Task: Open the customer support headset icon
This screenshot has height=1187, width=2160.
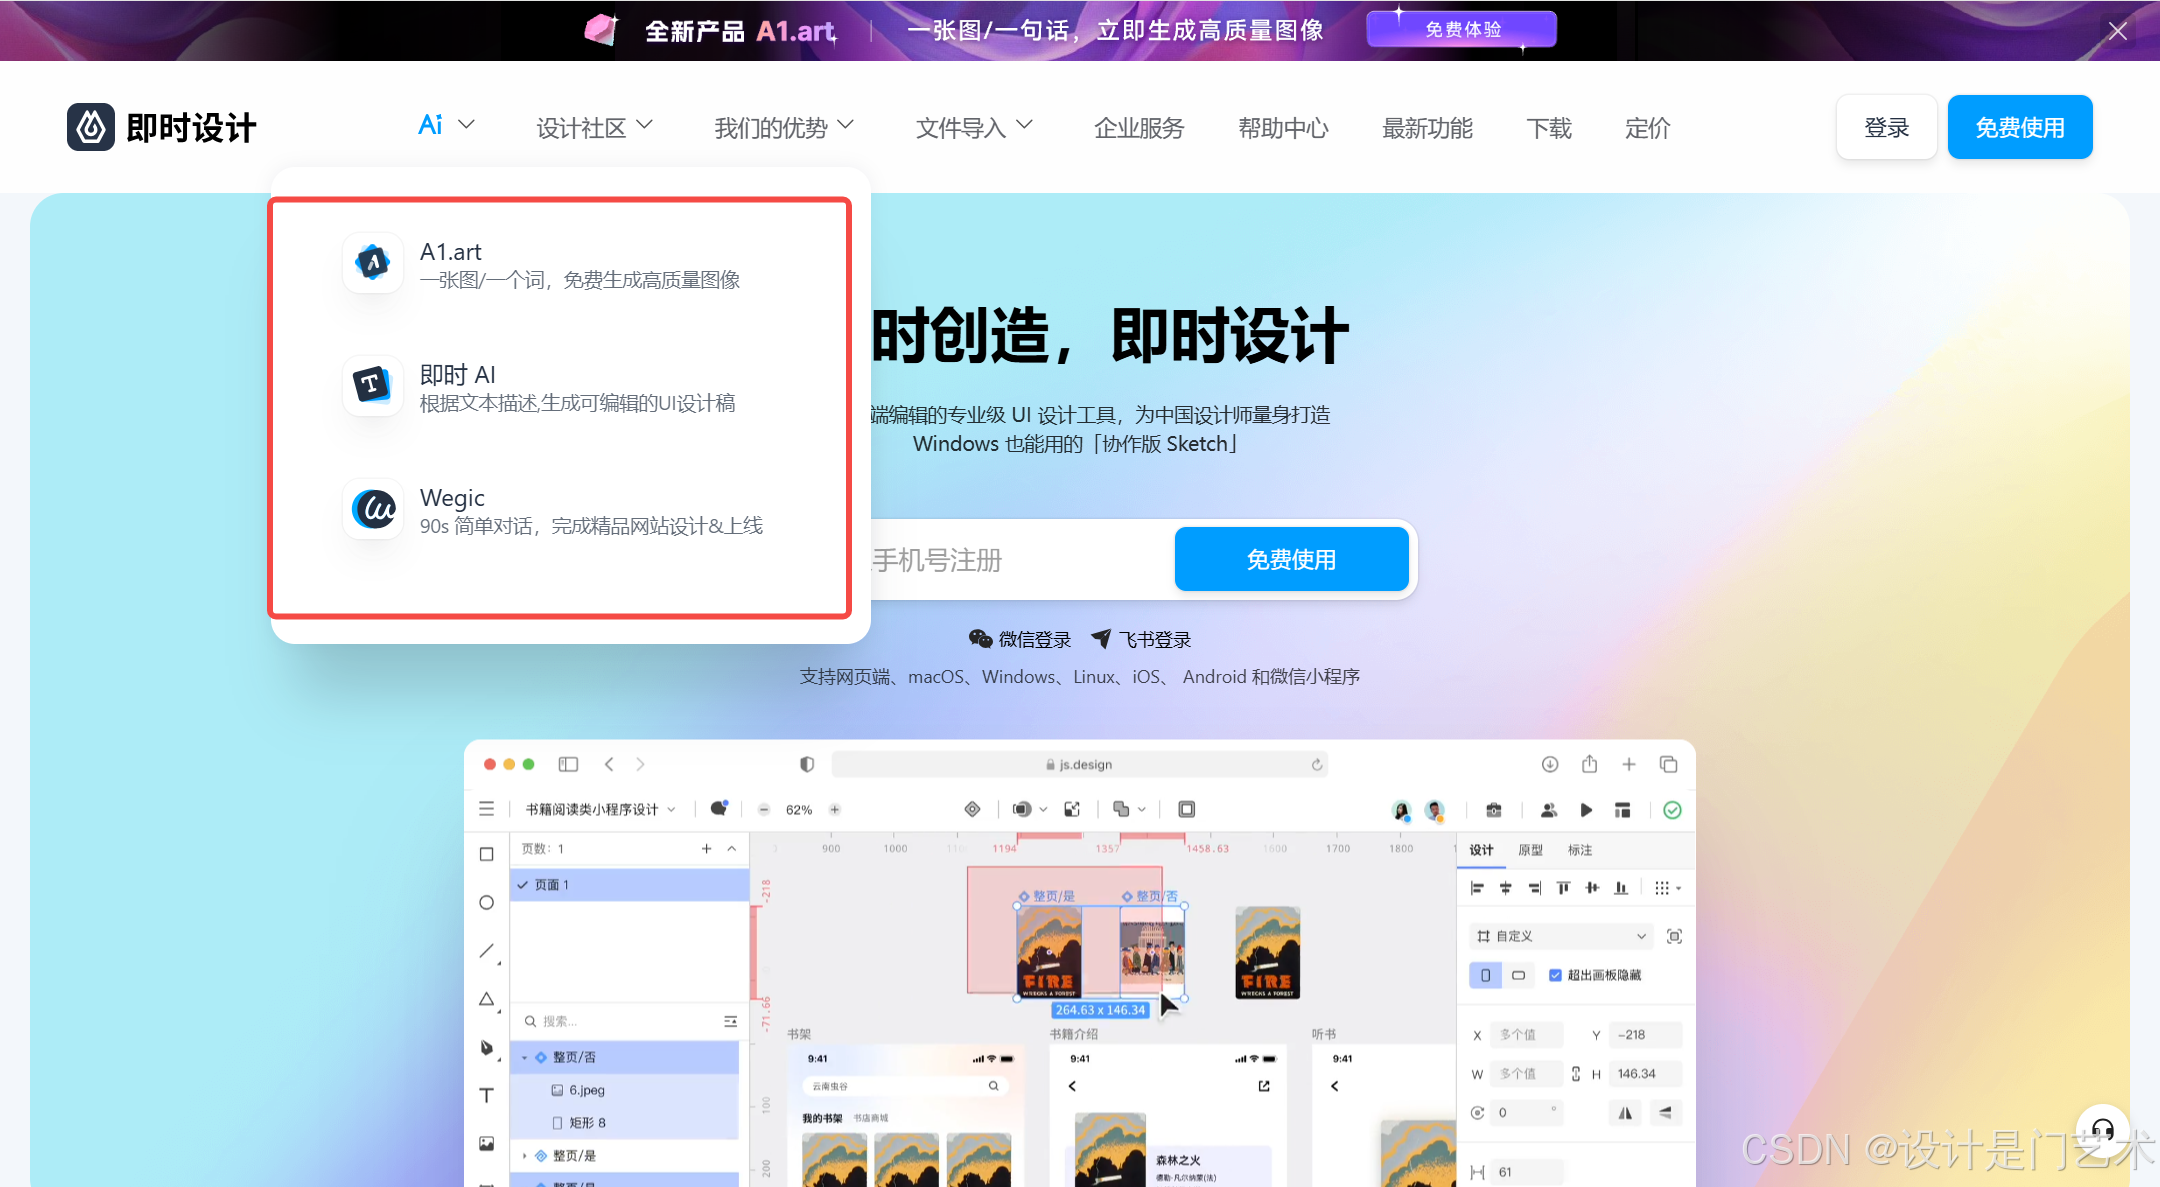Action: (x=2102, y=1130)
